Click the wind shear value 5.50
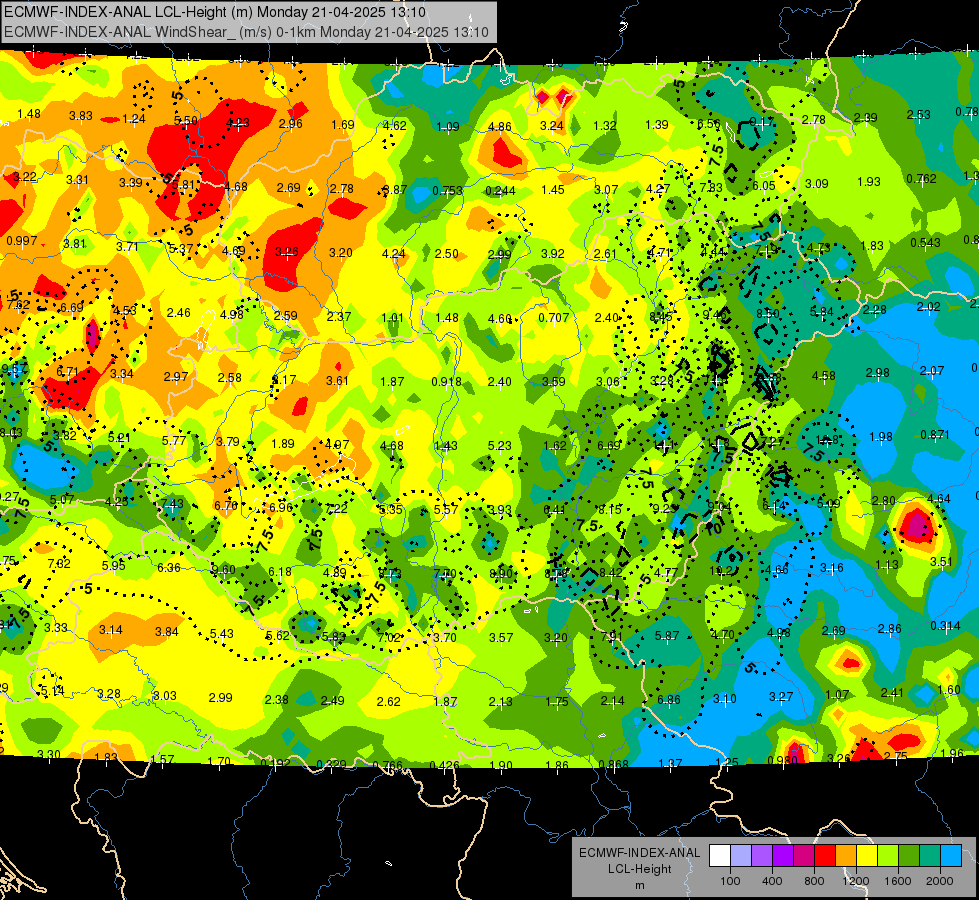This screenshot has width=979, height=900. coord(186,121)
